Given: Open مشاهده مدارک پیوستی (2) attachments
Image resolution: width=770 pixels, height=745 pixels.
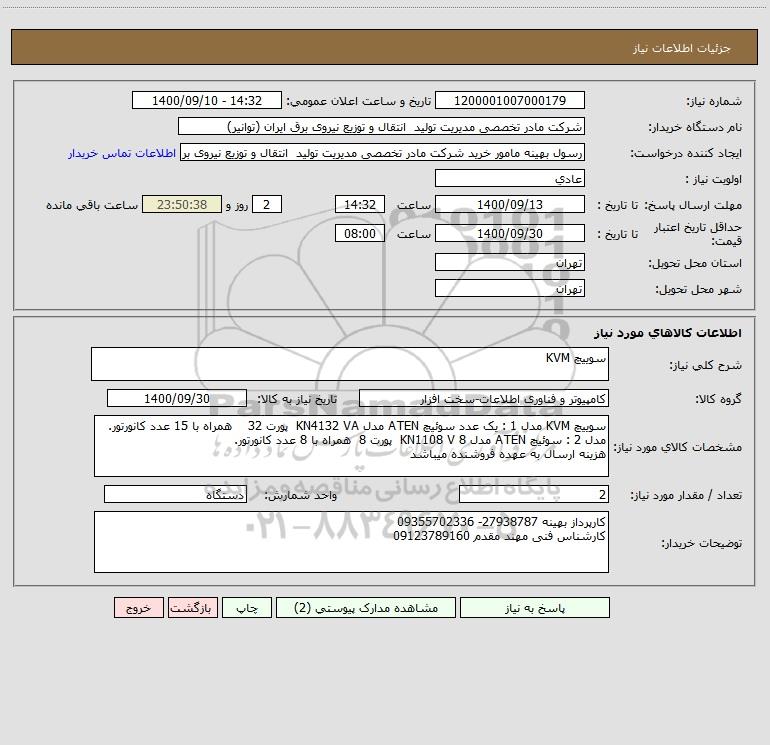Looking at the screenshot, I should [x=366, y=608].
